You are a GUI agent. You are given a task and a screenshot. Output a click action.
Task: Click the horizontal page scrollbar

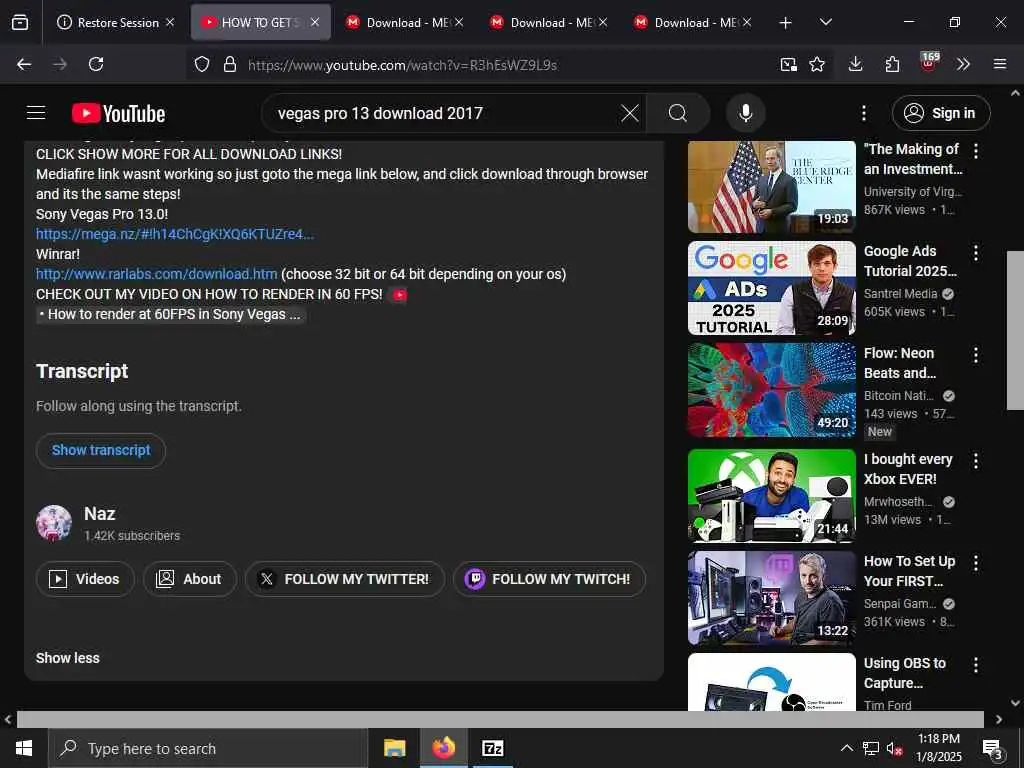pyautogui.click(x=500, y=719)
